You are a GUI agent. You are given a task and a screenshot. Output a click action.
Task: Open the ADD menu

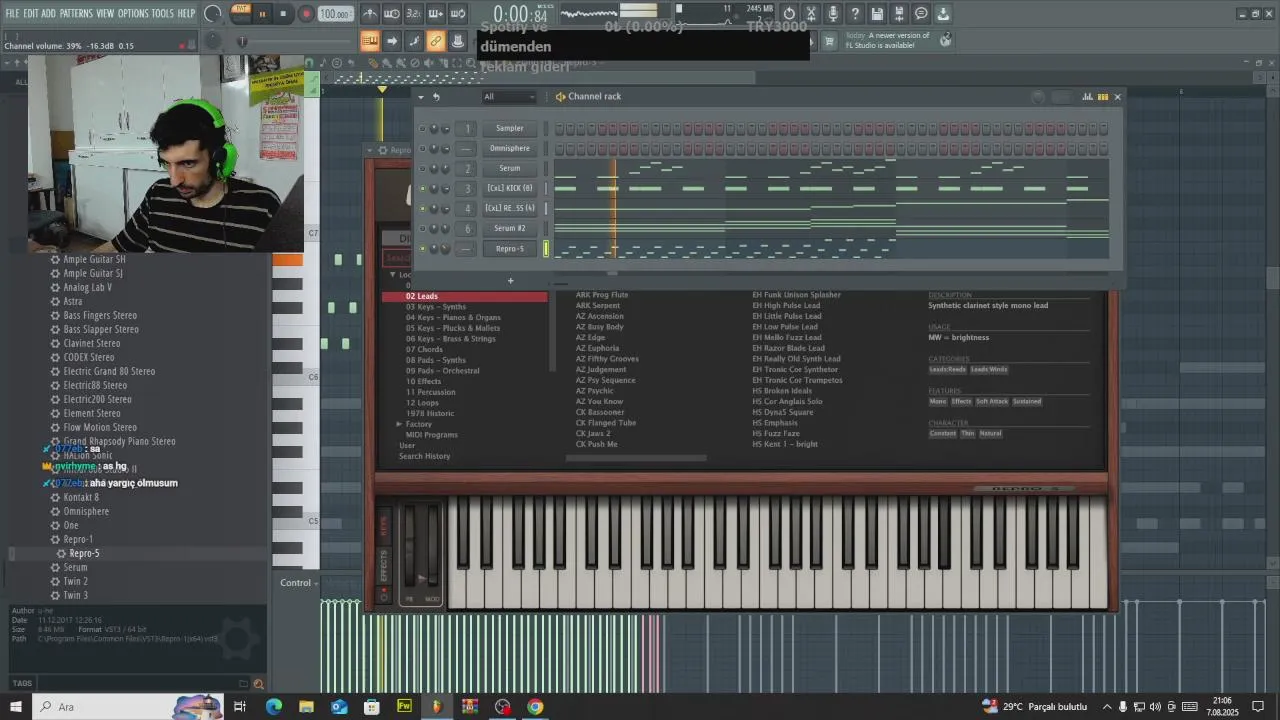[49, 13]
